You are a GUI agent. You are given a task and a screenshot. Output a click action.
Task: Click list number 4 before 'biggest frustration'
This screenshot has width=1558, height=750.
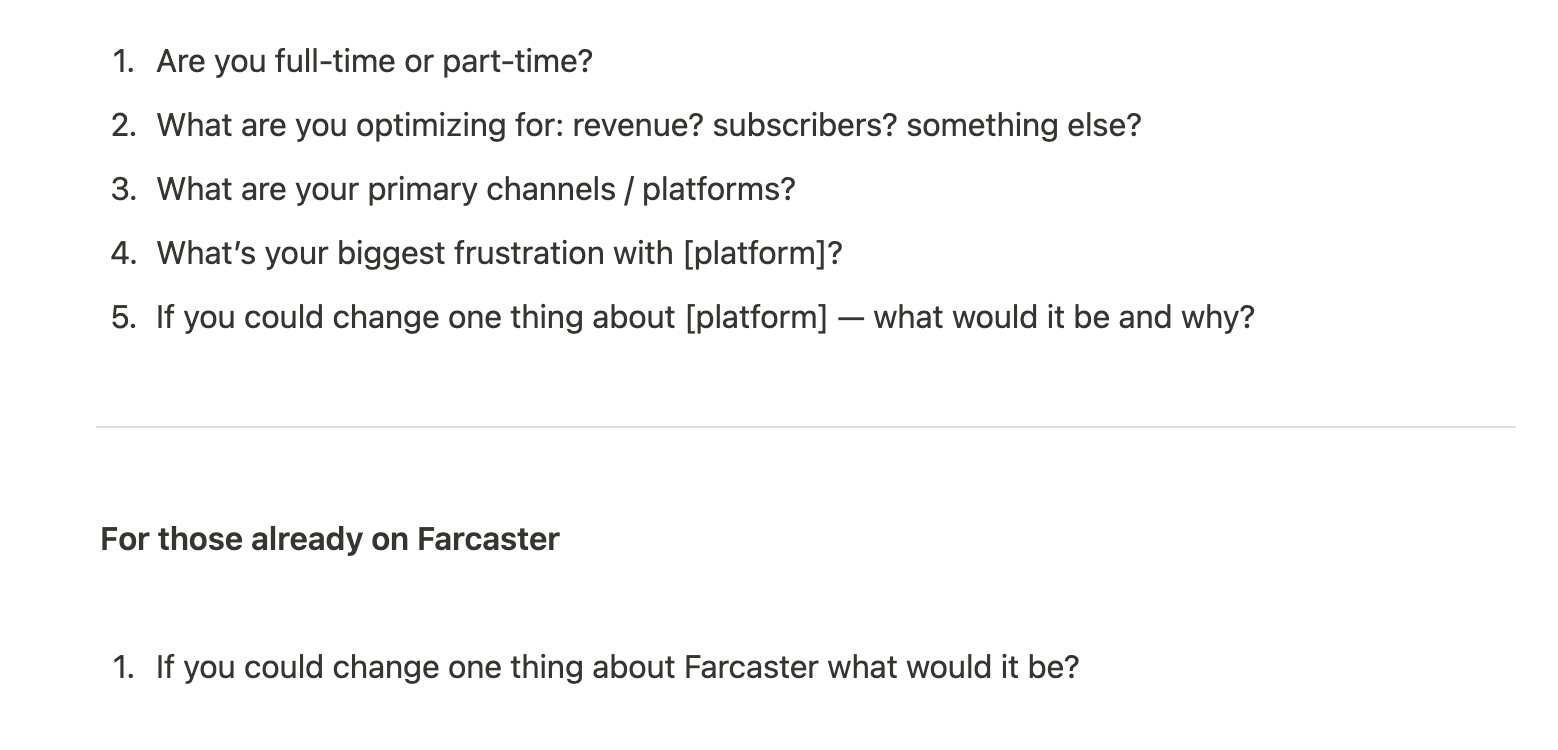coord(122,254)
